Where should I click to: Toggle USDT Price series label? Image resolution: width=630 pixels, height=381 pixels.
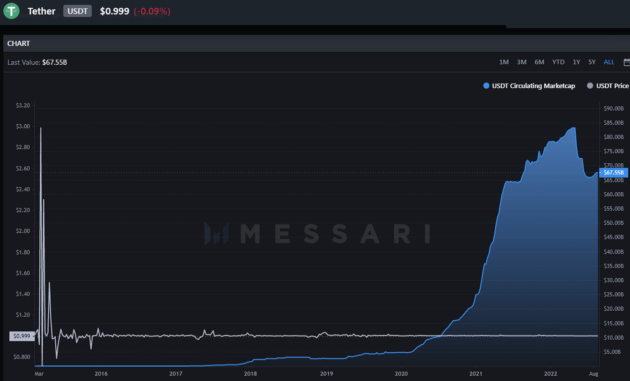[x=612, y=86]
